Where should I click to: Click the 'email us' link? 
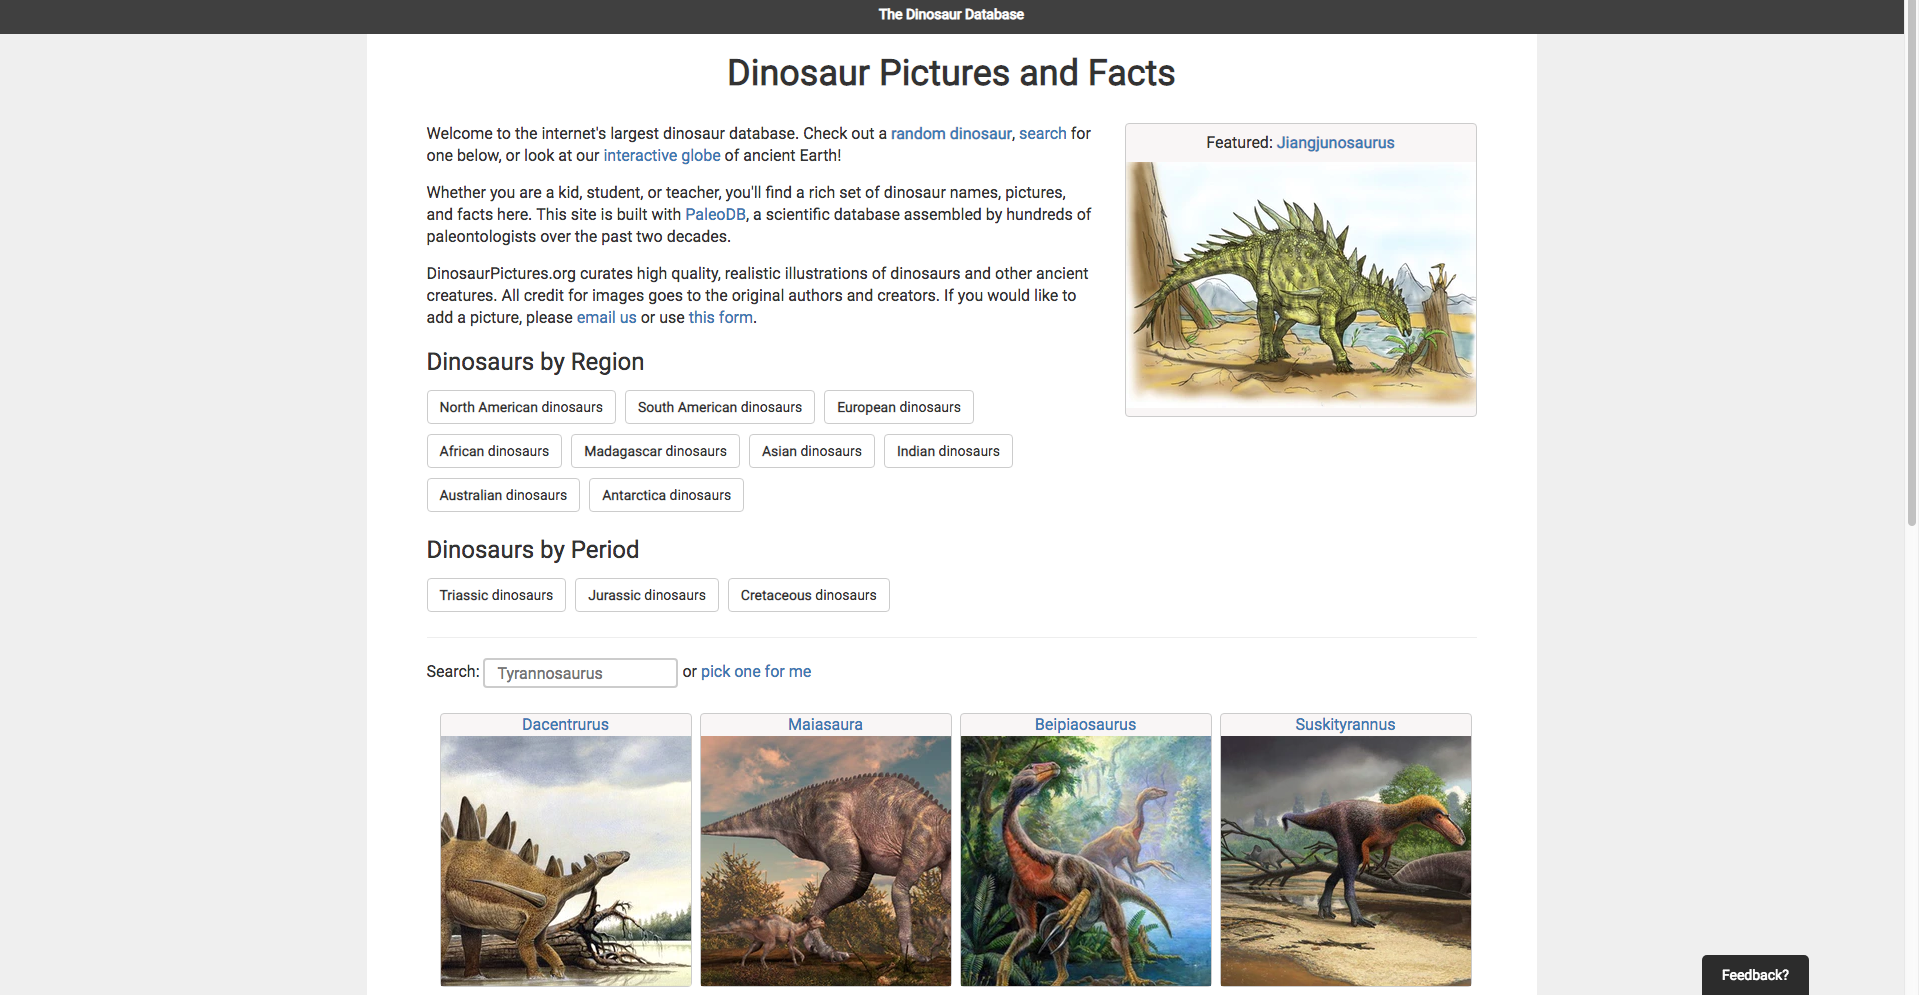pyautogui.click(x=606, y=318)
